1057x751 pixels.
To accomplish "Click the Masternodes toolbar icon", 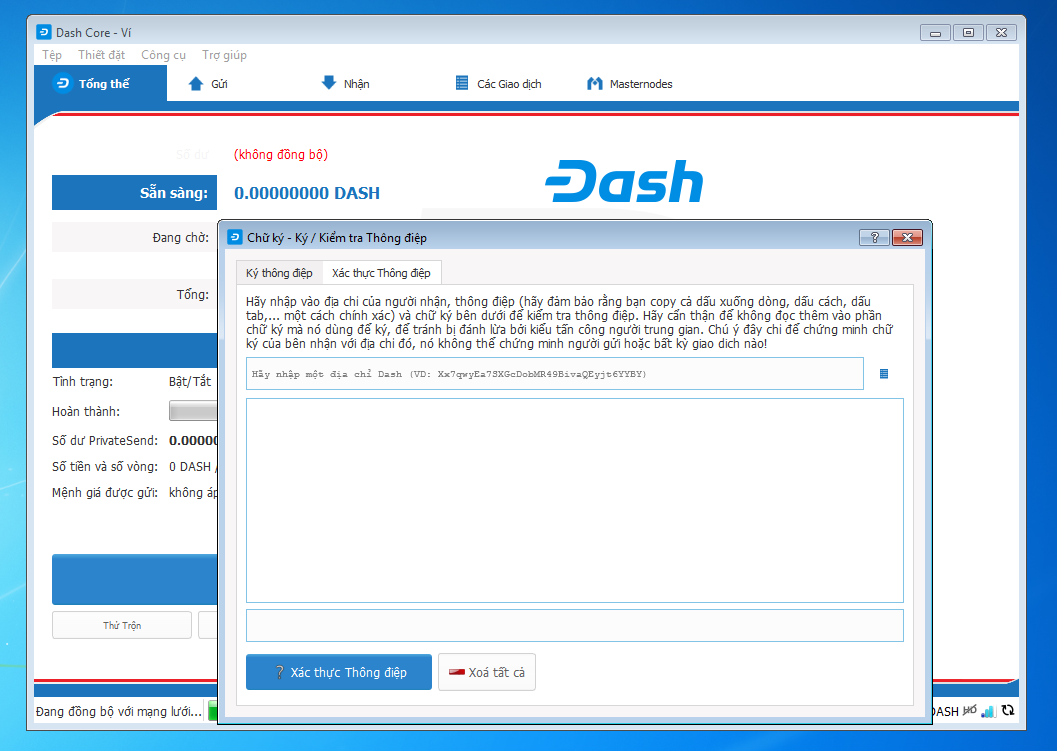I will coord(595,84).
